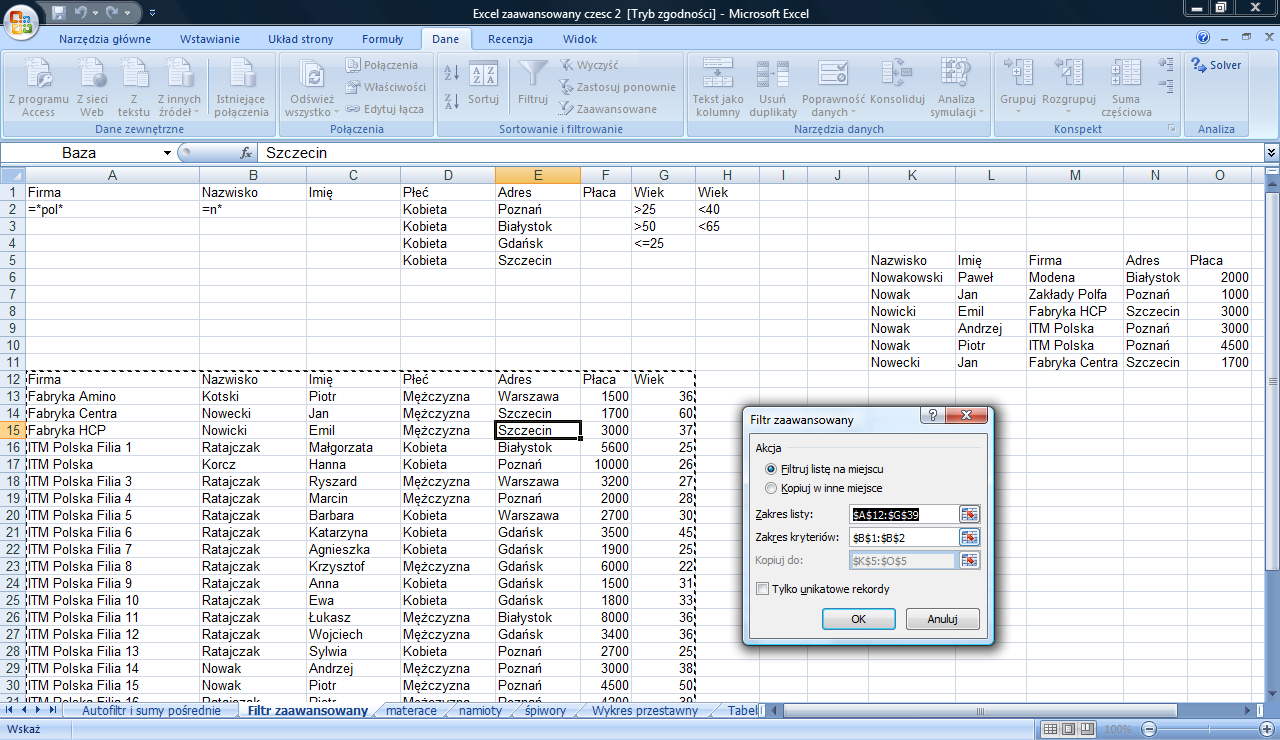Image resolution: width=1280 pixels, height=740 pixels.
Task: Import data via Z programu Access
Action: 38,88
